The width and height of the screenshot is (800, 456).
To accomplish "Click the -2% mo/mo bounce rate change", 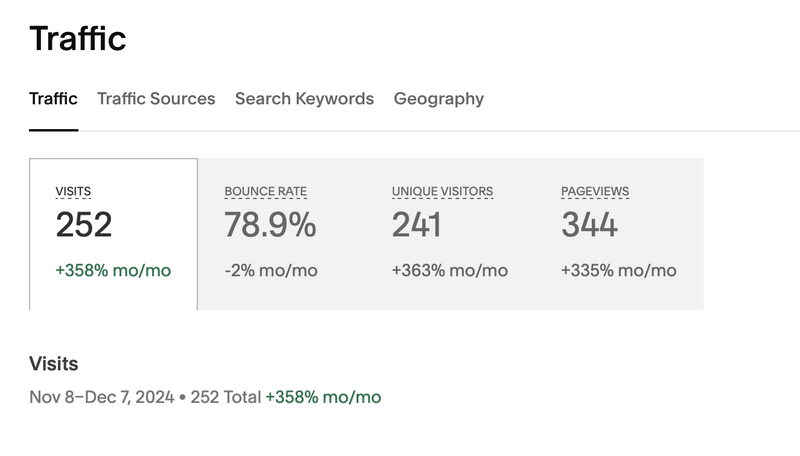I will point(271,270).
